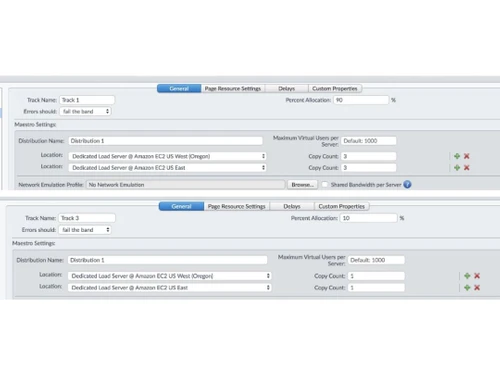
Task: Enable Shared Bandwidth per Server checkbox
Action: (x=324, y=184)
